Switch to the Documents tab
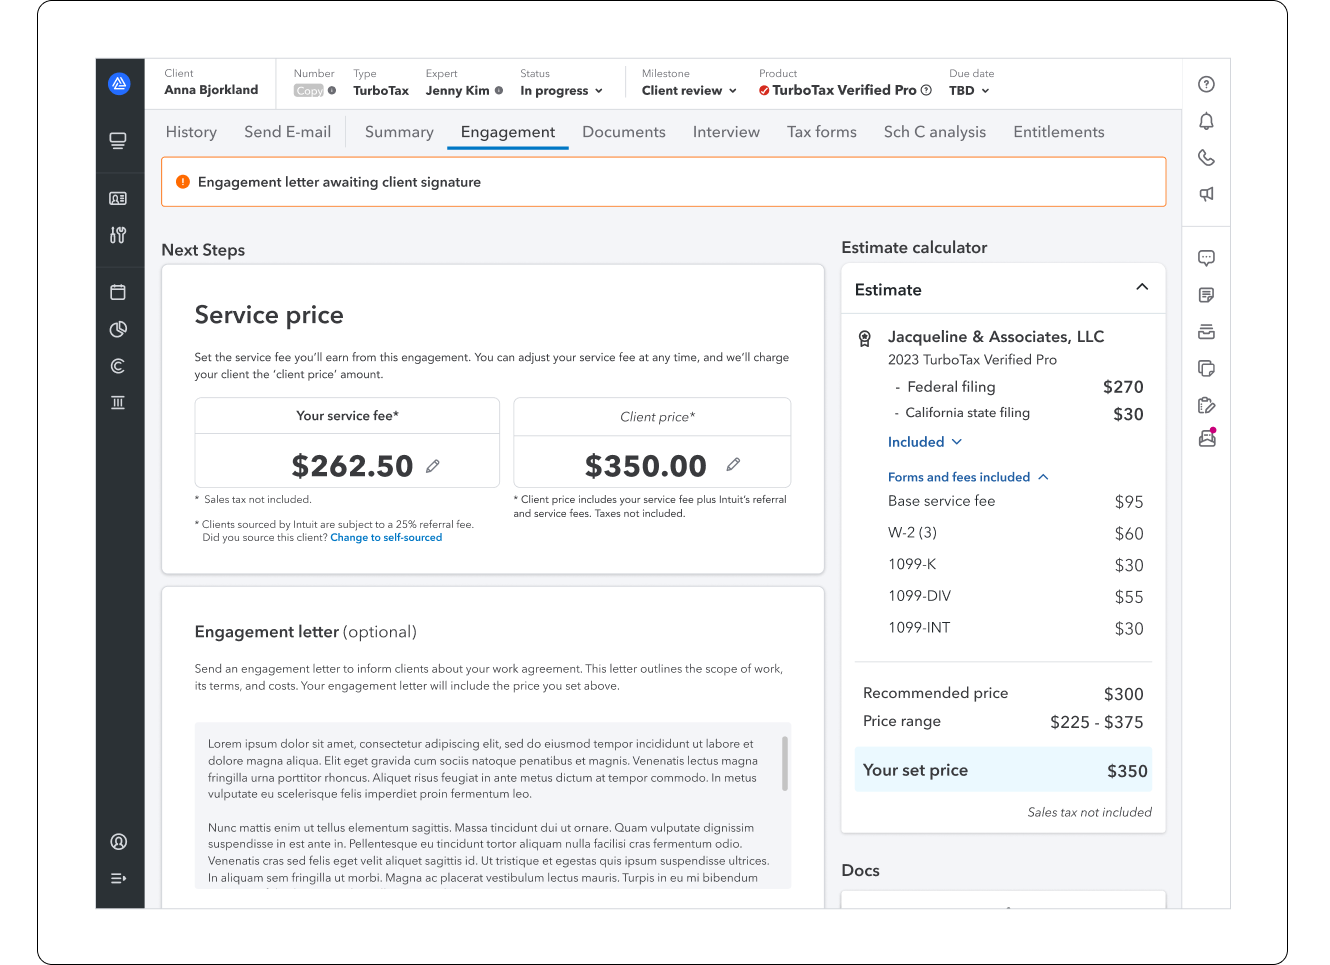This screenshot has width=1330, height=965. pos(624,132)
